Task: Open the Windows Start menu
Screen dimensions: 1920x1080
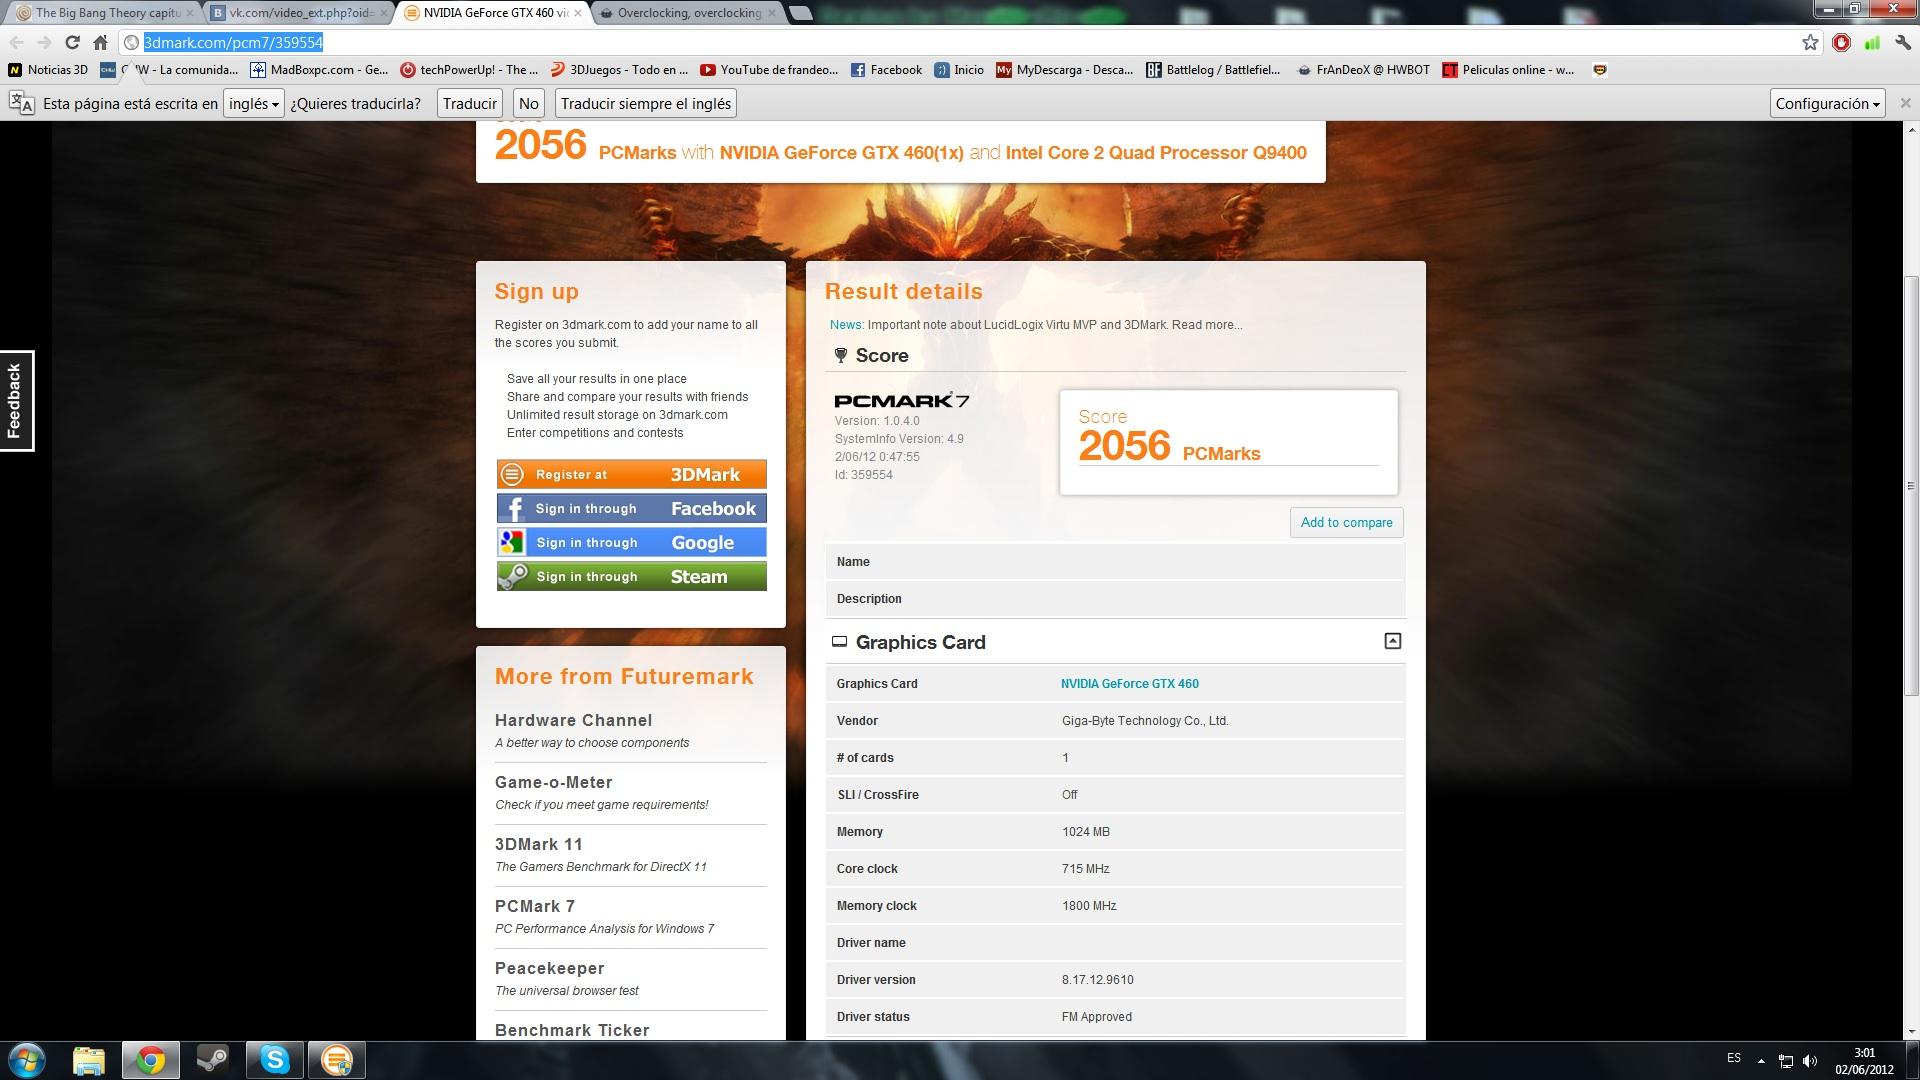Action: (27, 1060)
